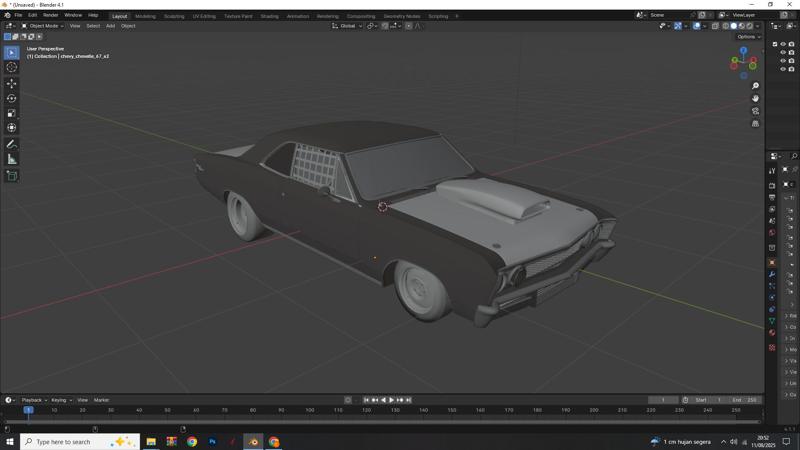The height and width of the screenshot is (450, 800).
Task: Open the Physics properties tab
Action: coord(772,297)
